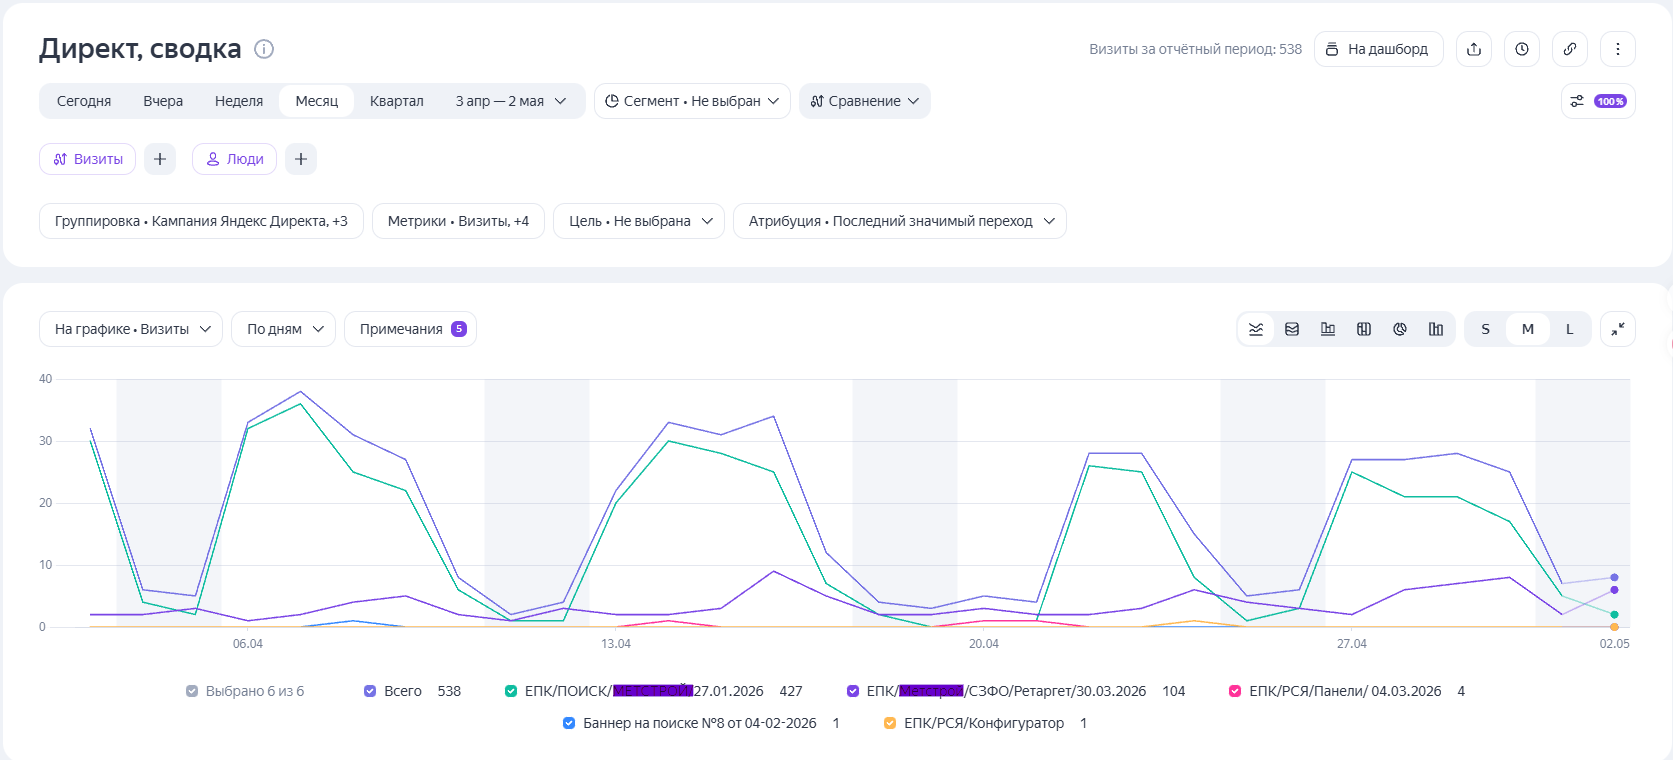The width and height of the screenshot is (1673, 760).
Task: Click the "На дашборд" button
Action: 1378,49
